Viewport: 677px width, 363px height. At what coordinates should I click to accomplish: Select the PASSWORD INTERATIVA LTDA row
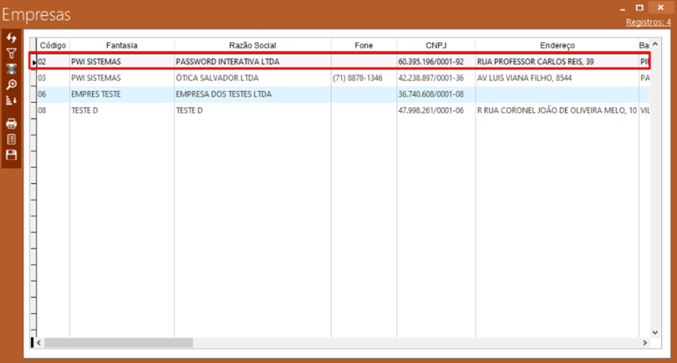340,62
